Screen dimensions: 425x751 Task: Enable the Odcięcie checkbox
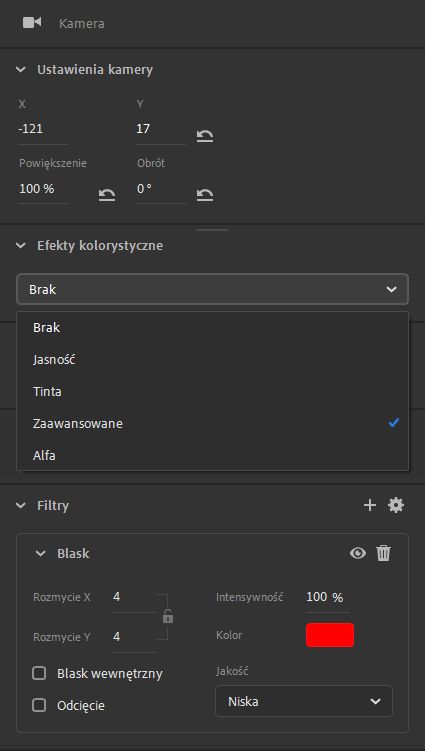(39, 705)
